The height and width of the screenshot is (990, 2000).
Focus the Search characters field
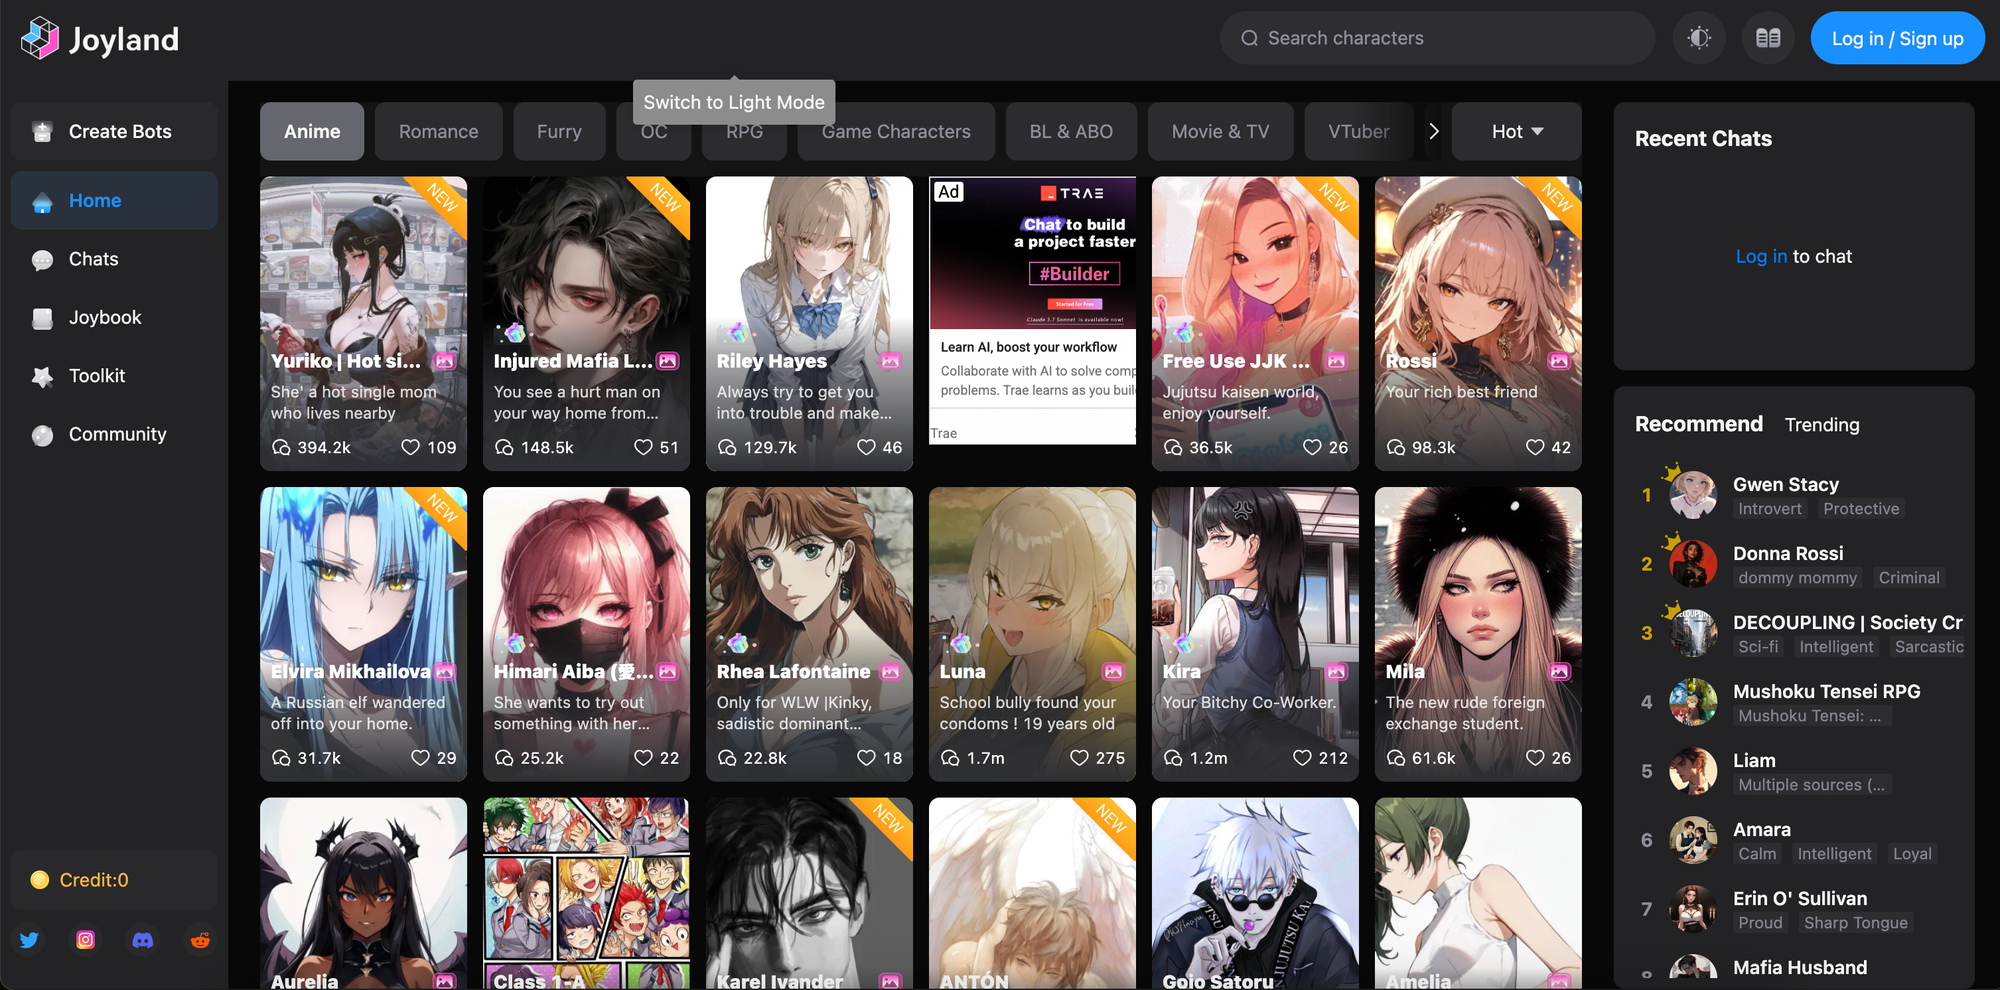point(1437,38)
